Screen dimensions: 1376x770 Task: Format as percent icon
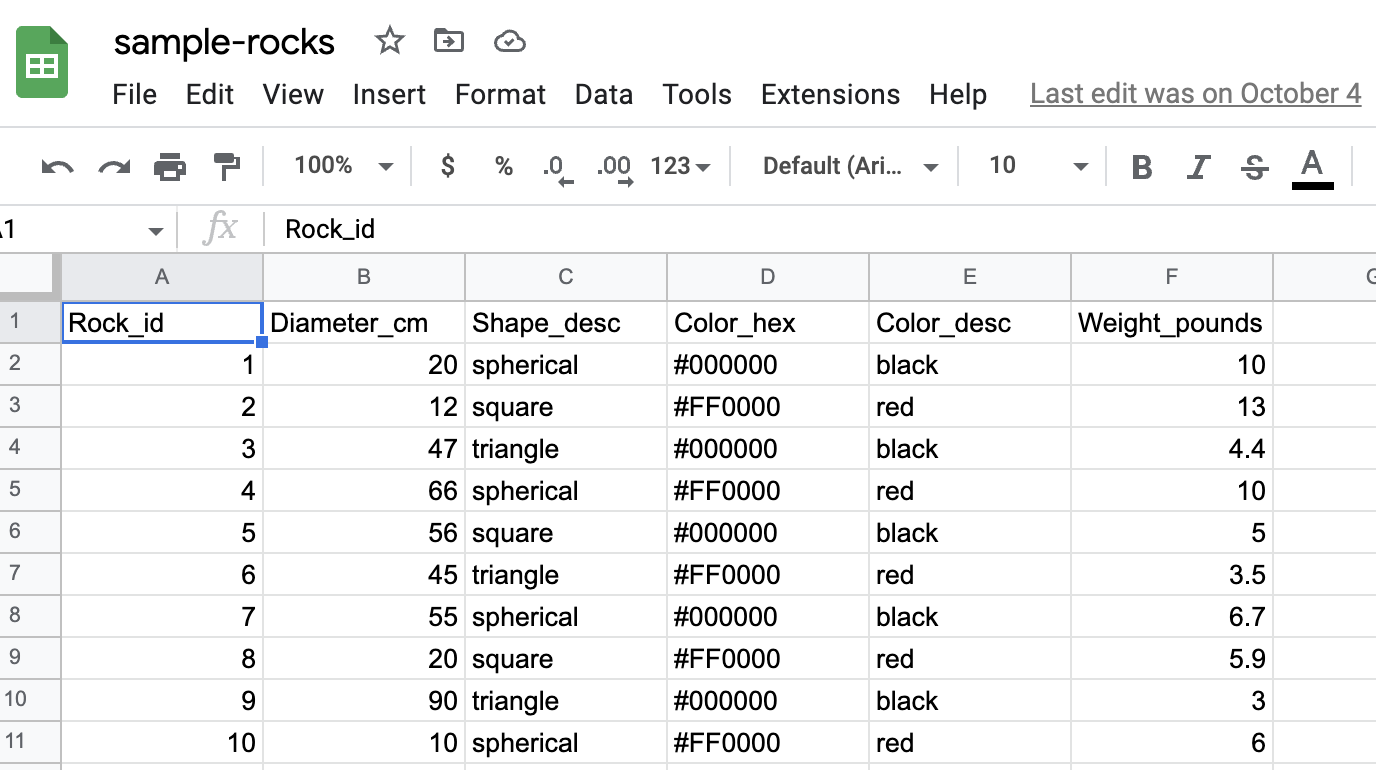click(504, 166)
